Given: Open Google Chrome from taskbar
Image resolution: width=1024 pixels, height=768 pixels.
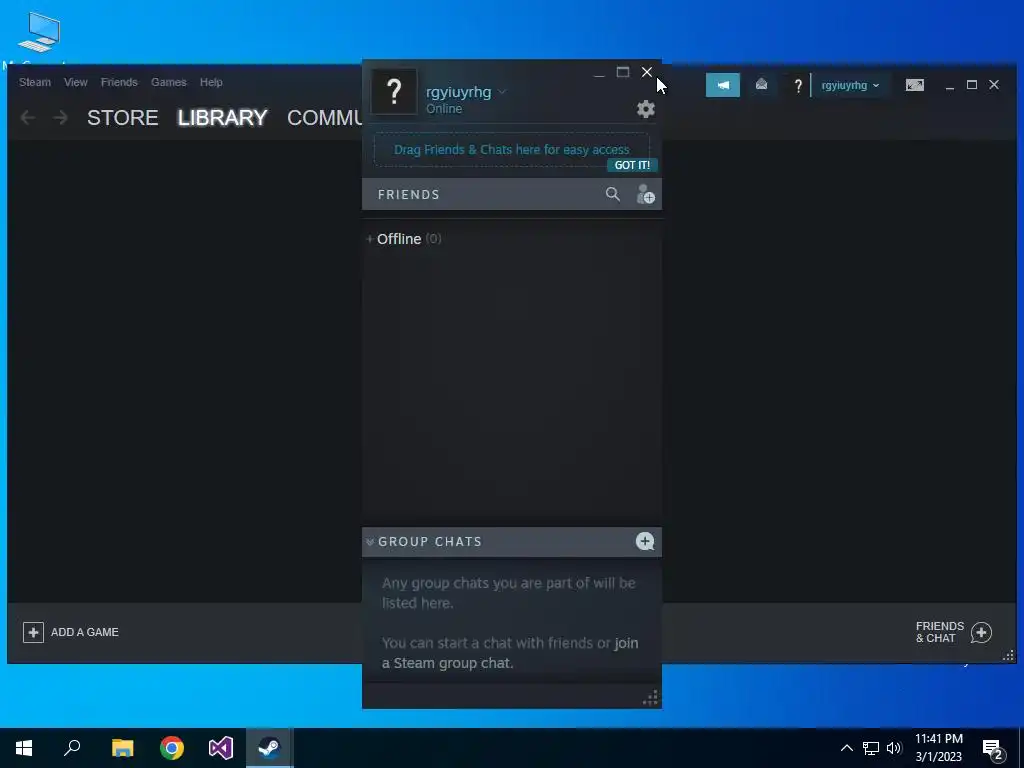Looking at the screenshot, I should (172, 748).
